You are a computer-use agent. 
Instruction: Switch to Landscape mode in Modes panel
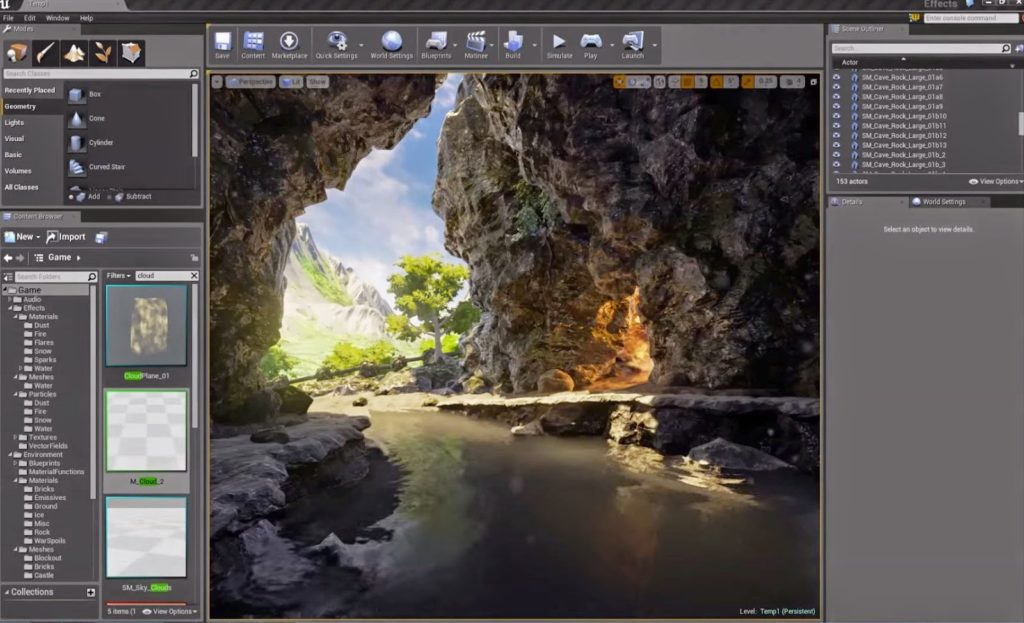(72, 51)
